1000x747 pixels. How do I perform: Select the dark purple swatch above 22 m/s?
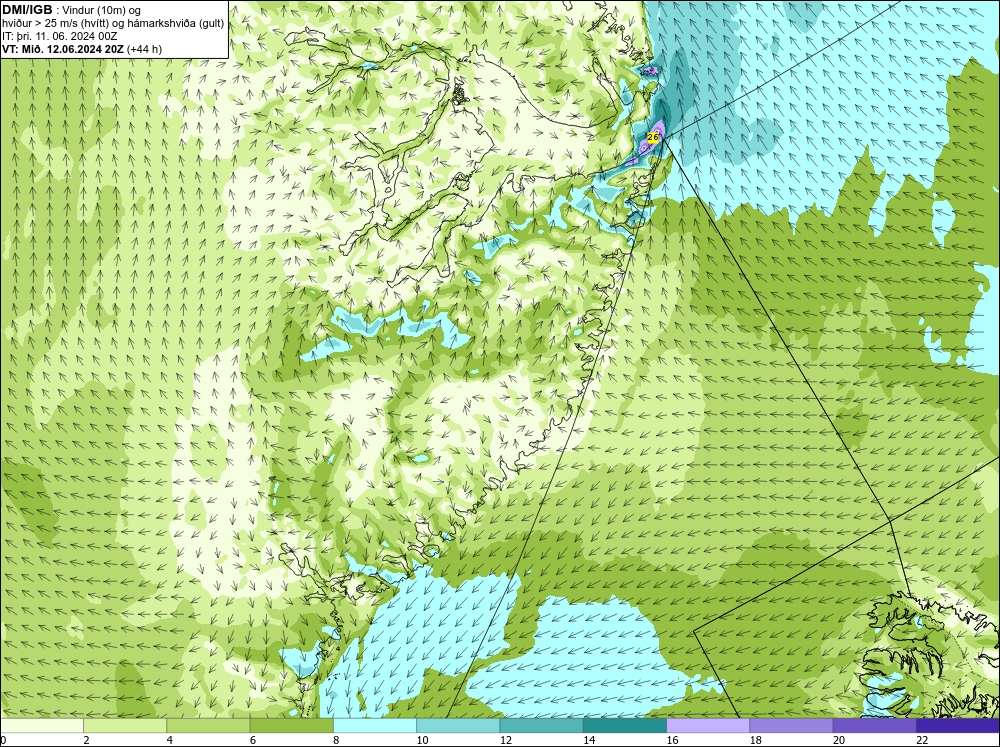[957, 726]
